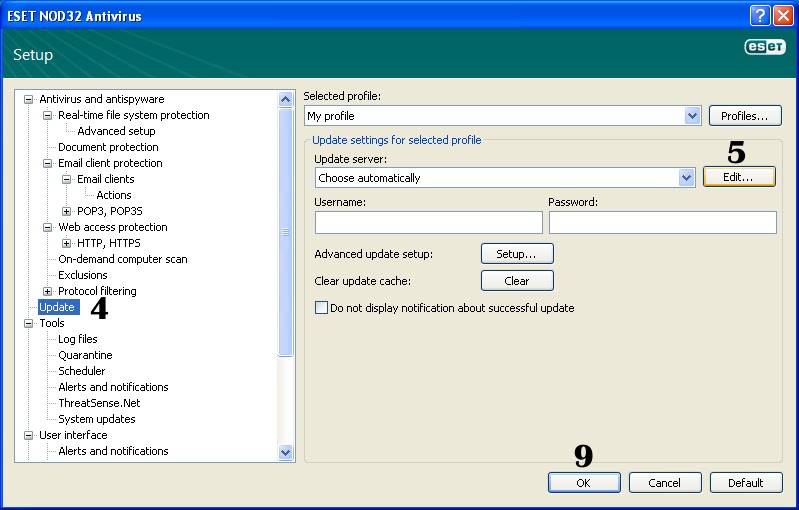799x510 pixels.
Task: Select POP3, POP3S tree item
Action: click(x=110, y=211)
